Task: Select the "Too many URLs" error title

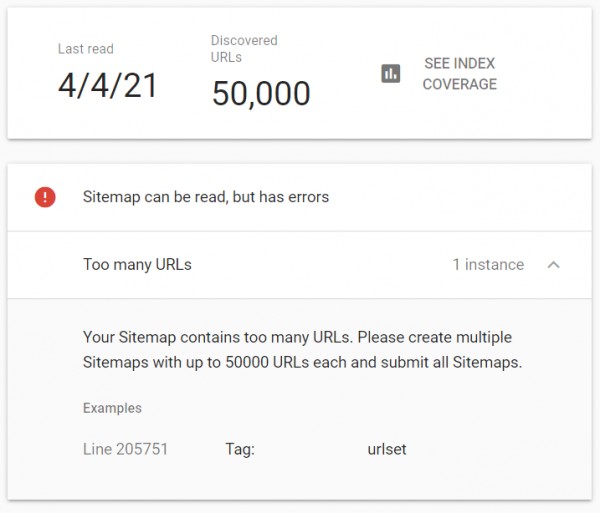Action: point(137,265)
